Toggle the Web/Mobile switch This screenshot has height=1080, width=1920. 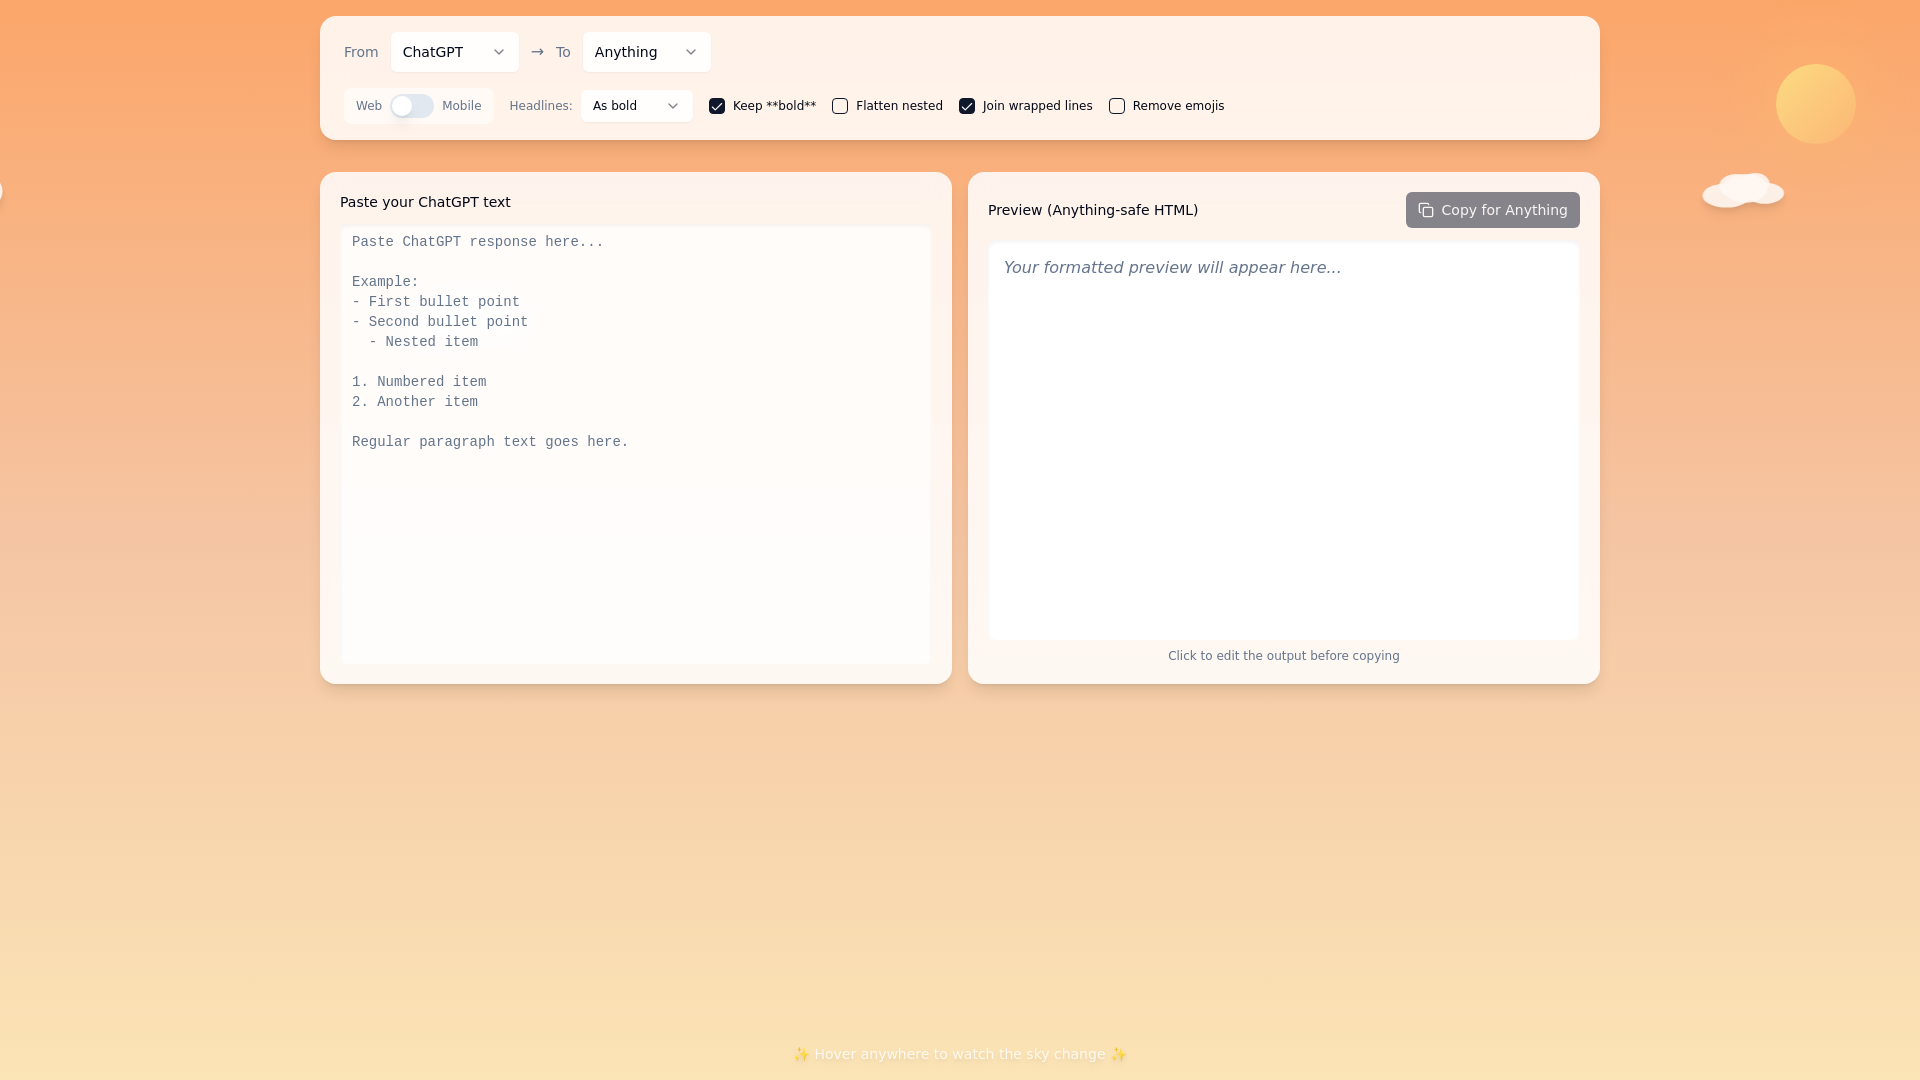tap(412, 106)
